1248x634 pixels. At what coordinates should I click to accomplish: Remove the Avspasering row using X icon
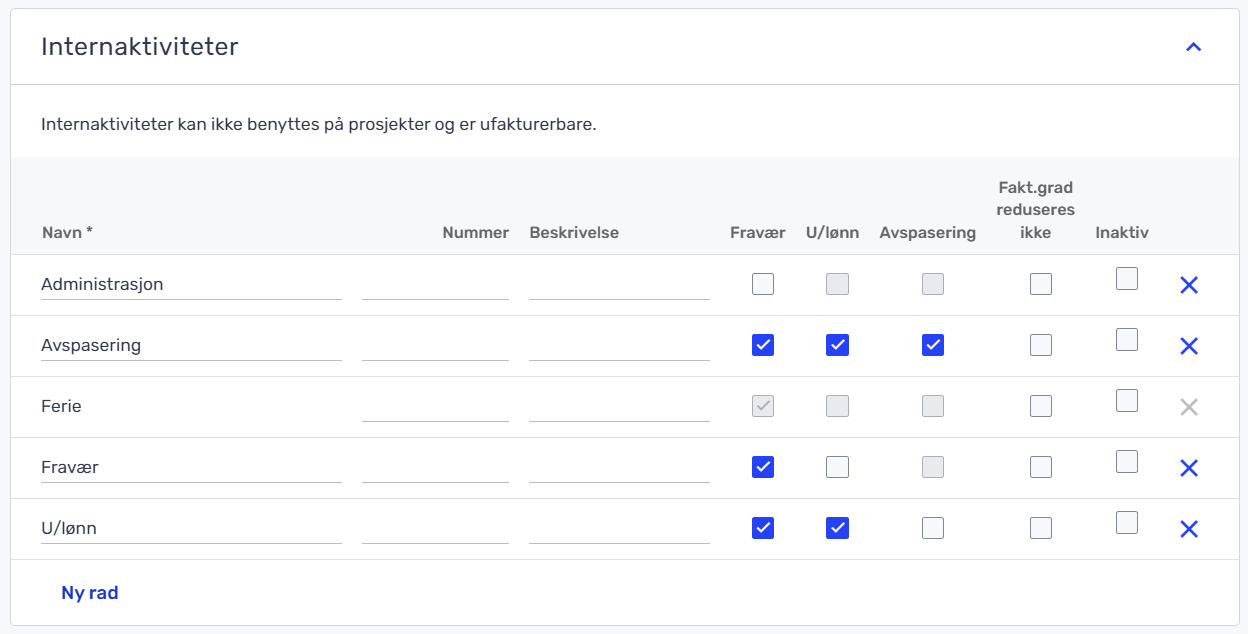[1188, 346]
